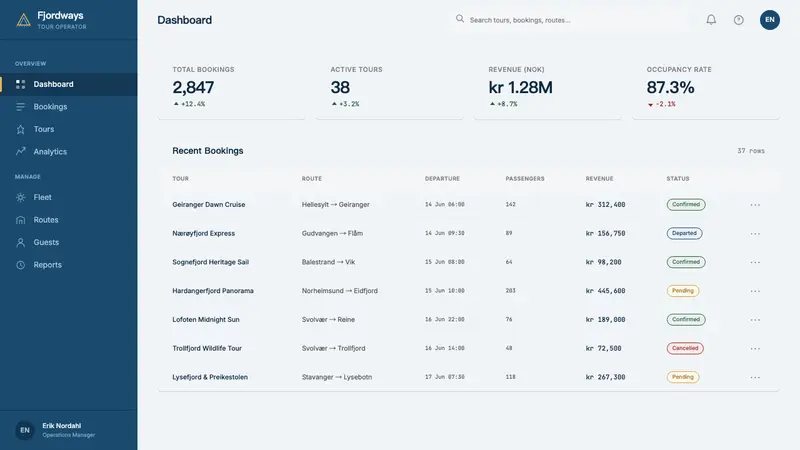Screen dimensions: 800x450
Task: Open the Guests menu item
Action: 68,242
